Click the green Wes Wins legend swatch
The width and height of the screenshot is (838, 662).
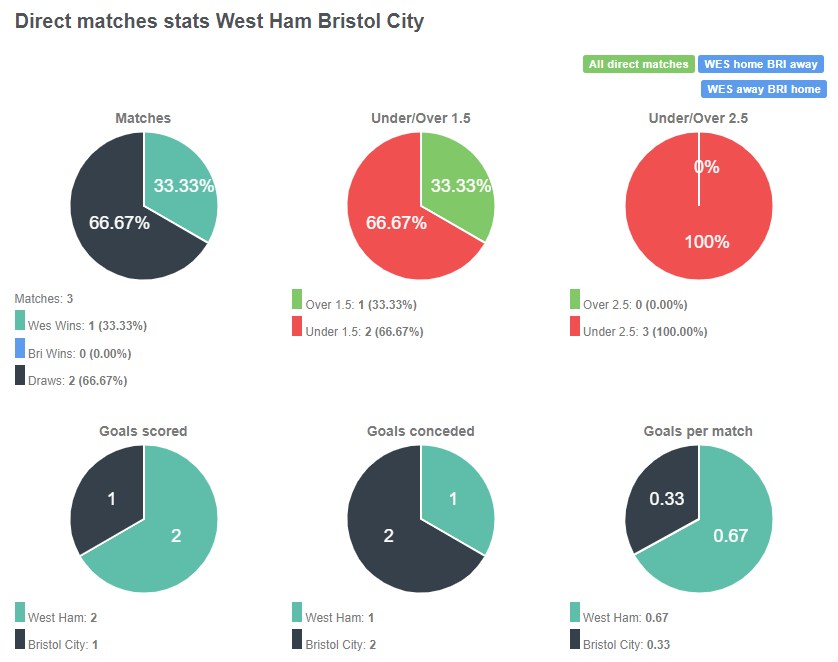click(x=18, y=321)
